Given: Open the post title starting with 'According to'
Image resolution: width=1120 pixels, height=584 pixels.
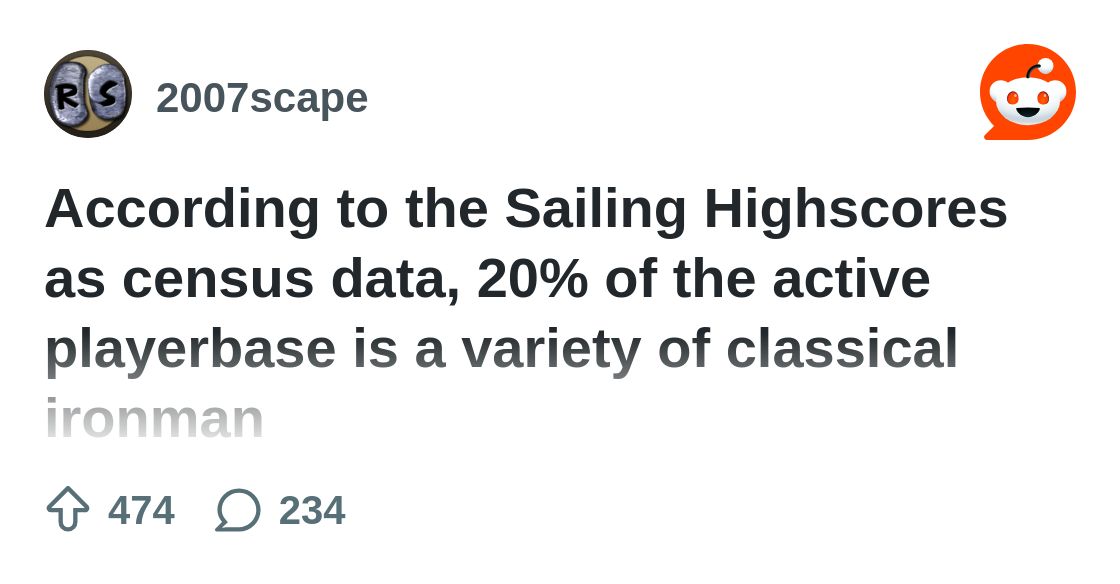Looking at the screenshot, I should (526, 313).
